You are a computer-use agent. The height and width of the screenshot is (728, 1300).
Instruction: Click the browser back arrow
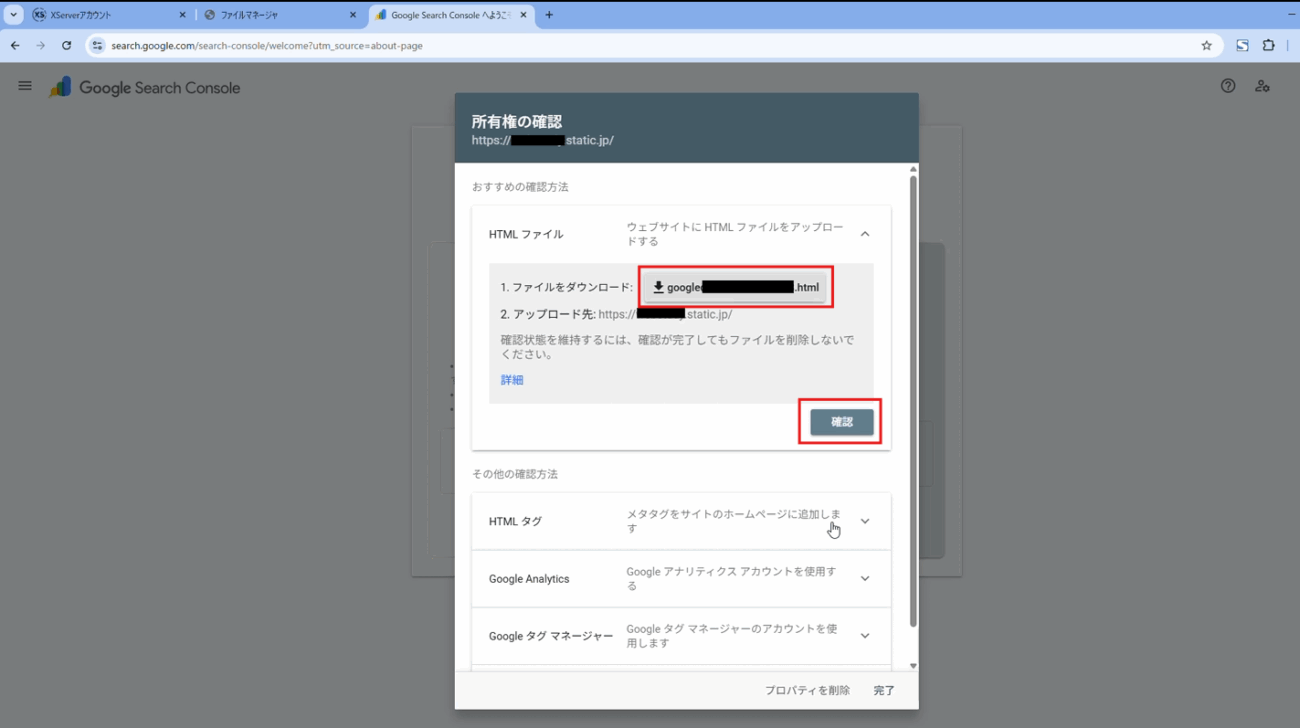point(15,45)
